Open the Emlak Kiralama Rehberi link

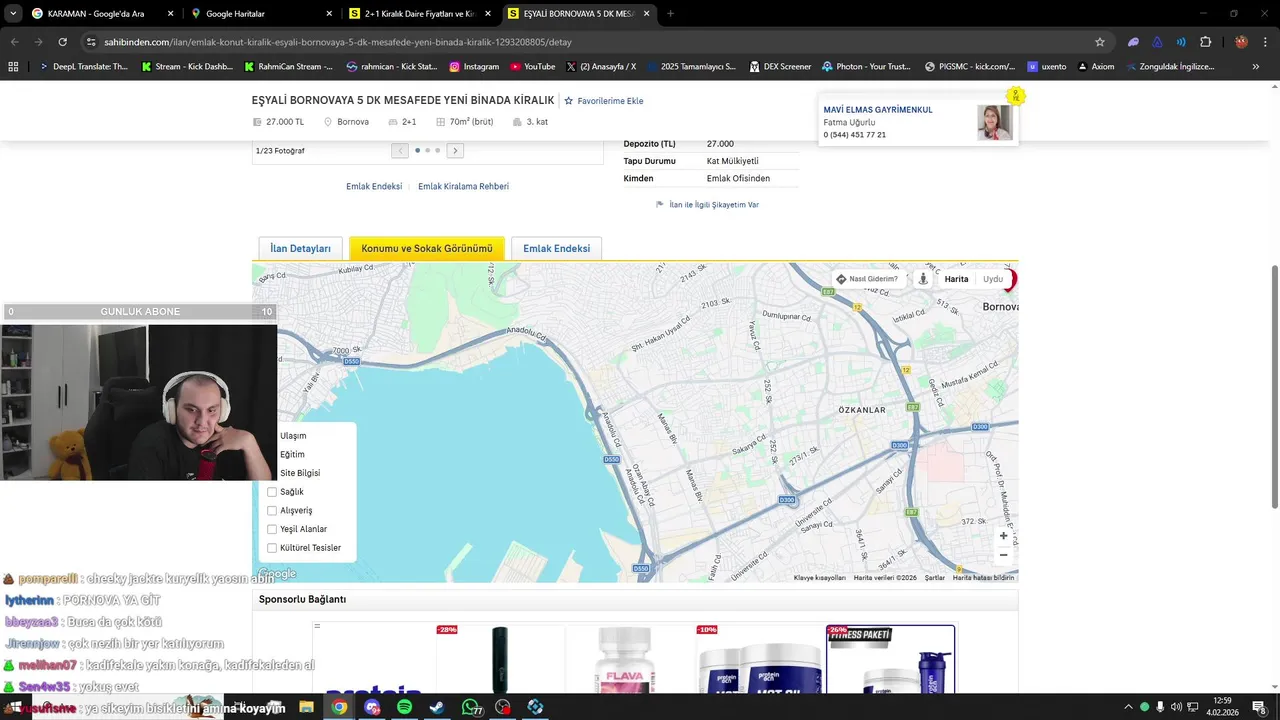(463, 186)
